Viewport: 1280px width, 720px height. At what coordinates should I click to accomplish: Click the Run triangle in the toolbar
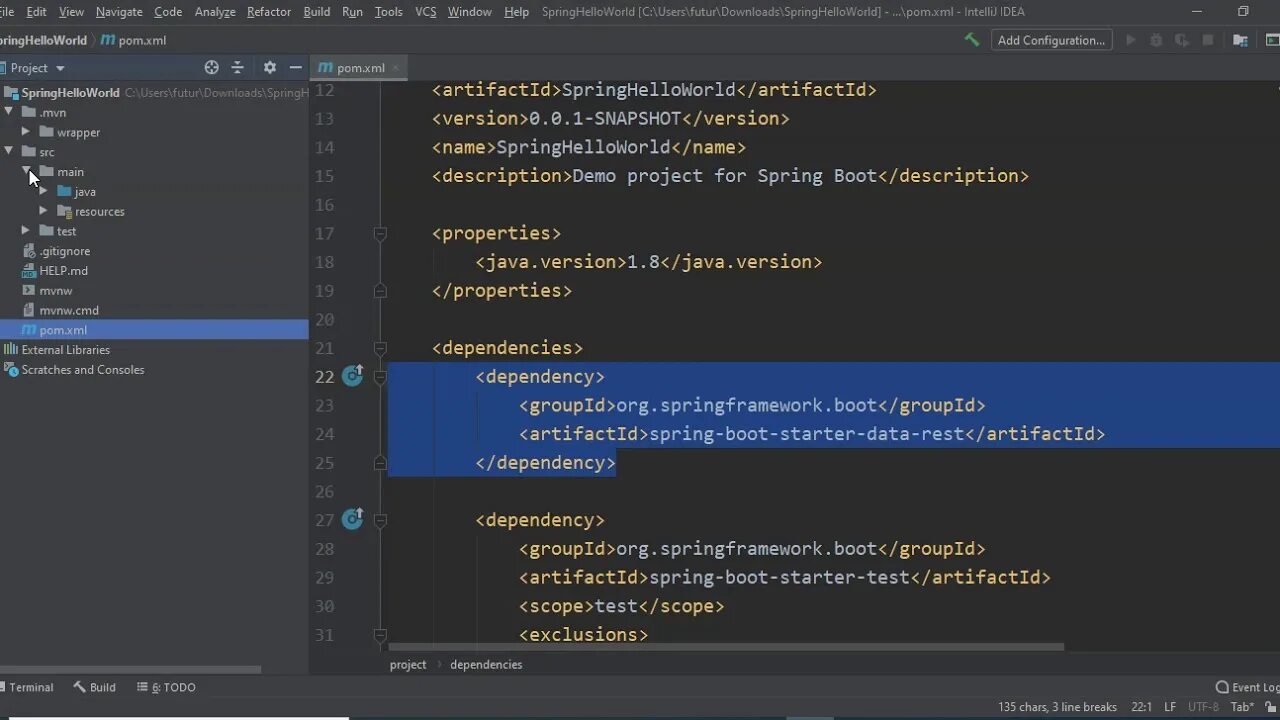pos(1131,40)
